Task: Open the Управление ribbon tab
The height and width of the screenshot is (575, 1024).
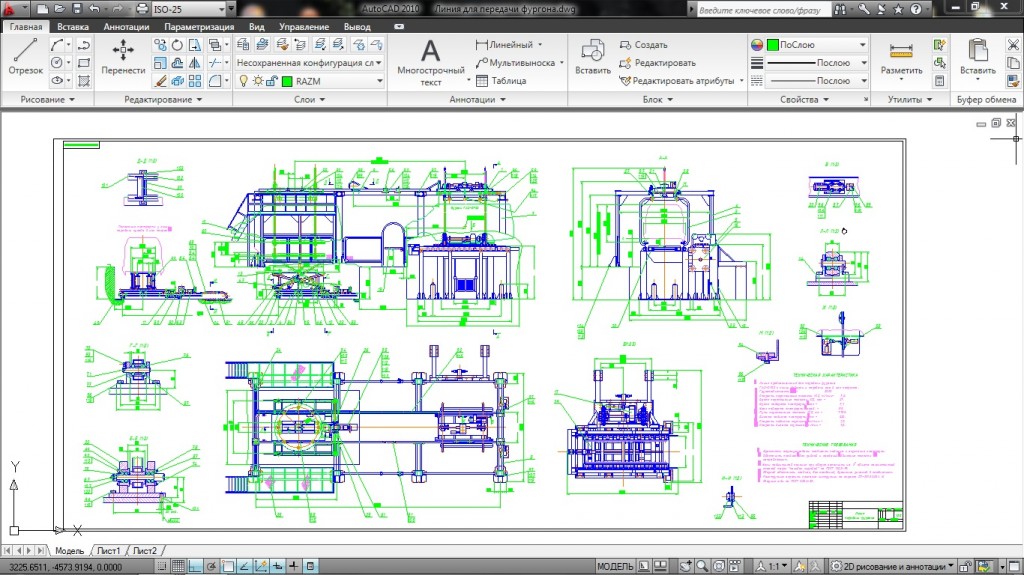Action: [x=304, y=27]
